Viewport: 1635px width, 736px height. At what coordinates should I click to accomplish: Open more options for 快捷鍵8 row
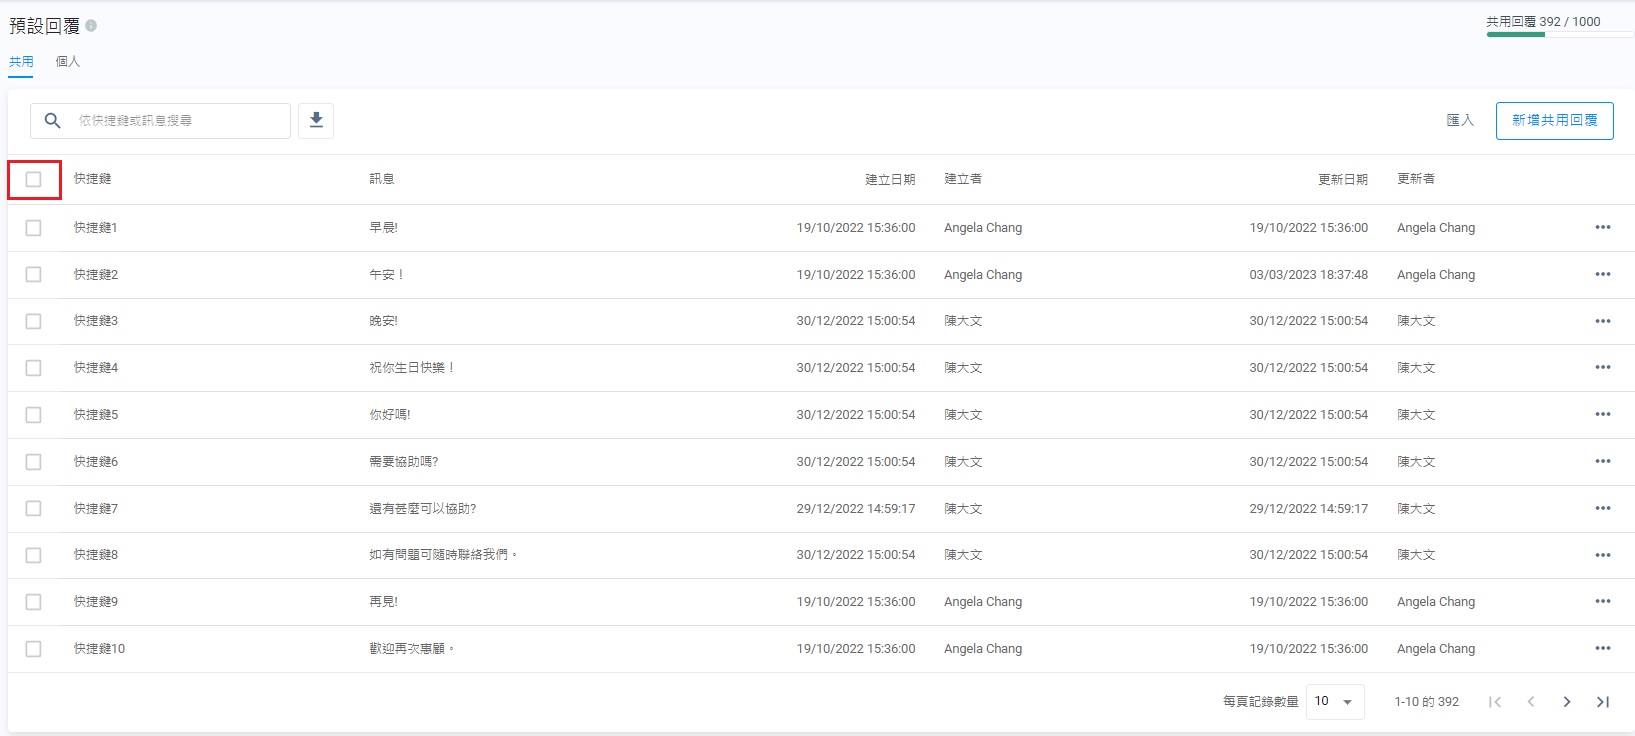click(1602, 555)
